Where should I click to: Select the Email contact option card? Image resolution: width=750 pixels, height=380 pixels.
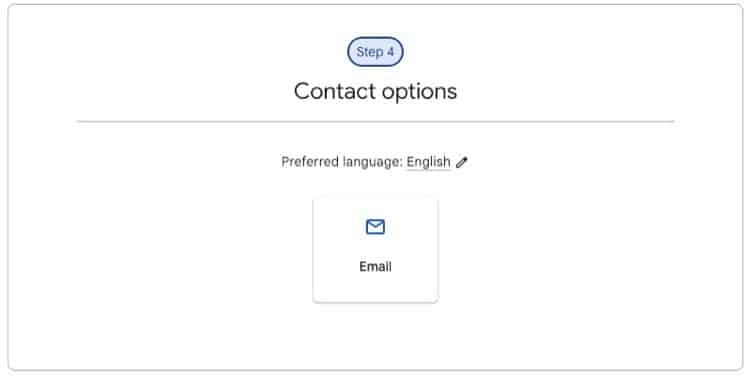pyautogui.click(x=375, y=249)
